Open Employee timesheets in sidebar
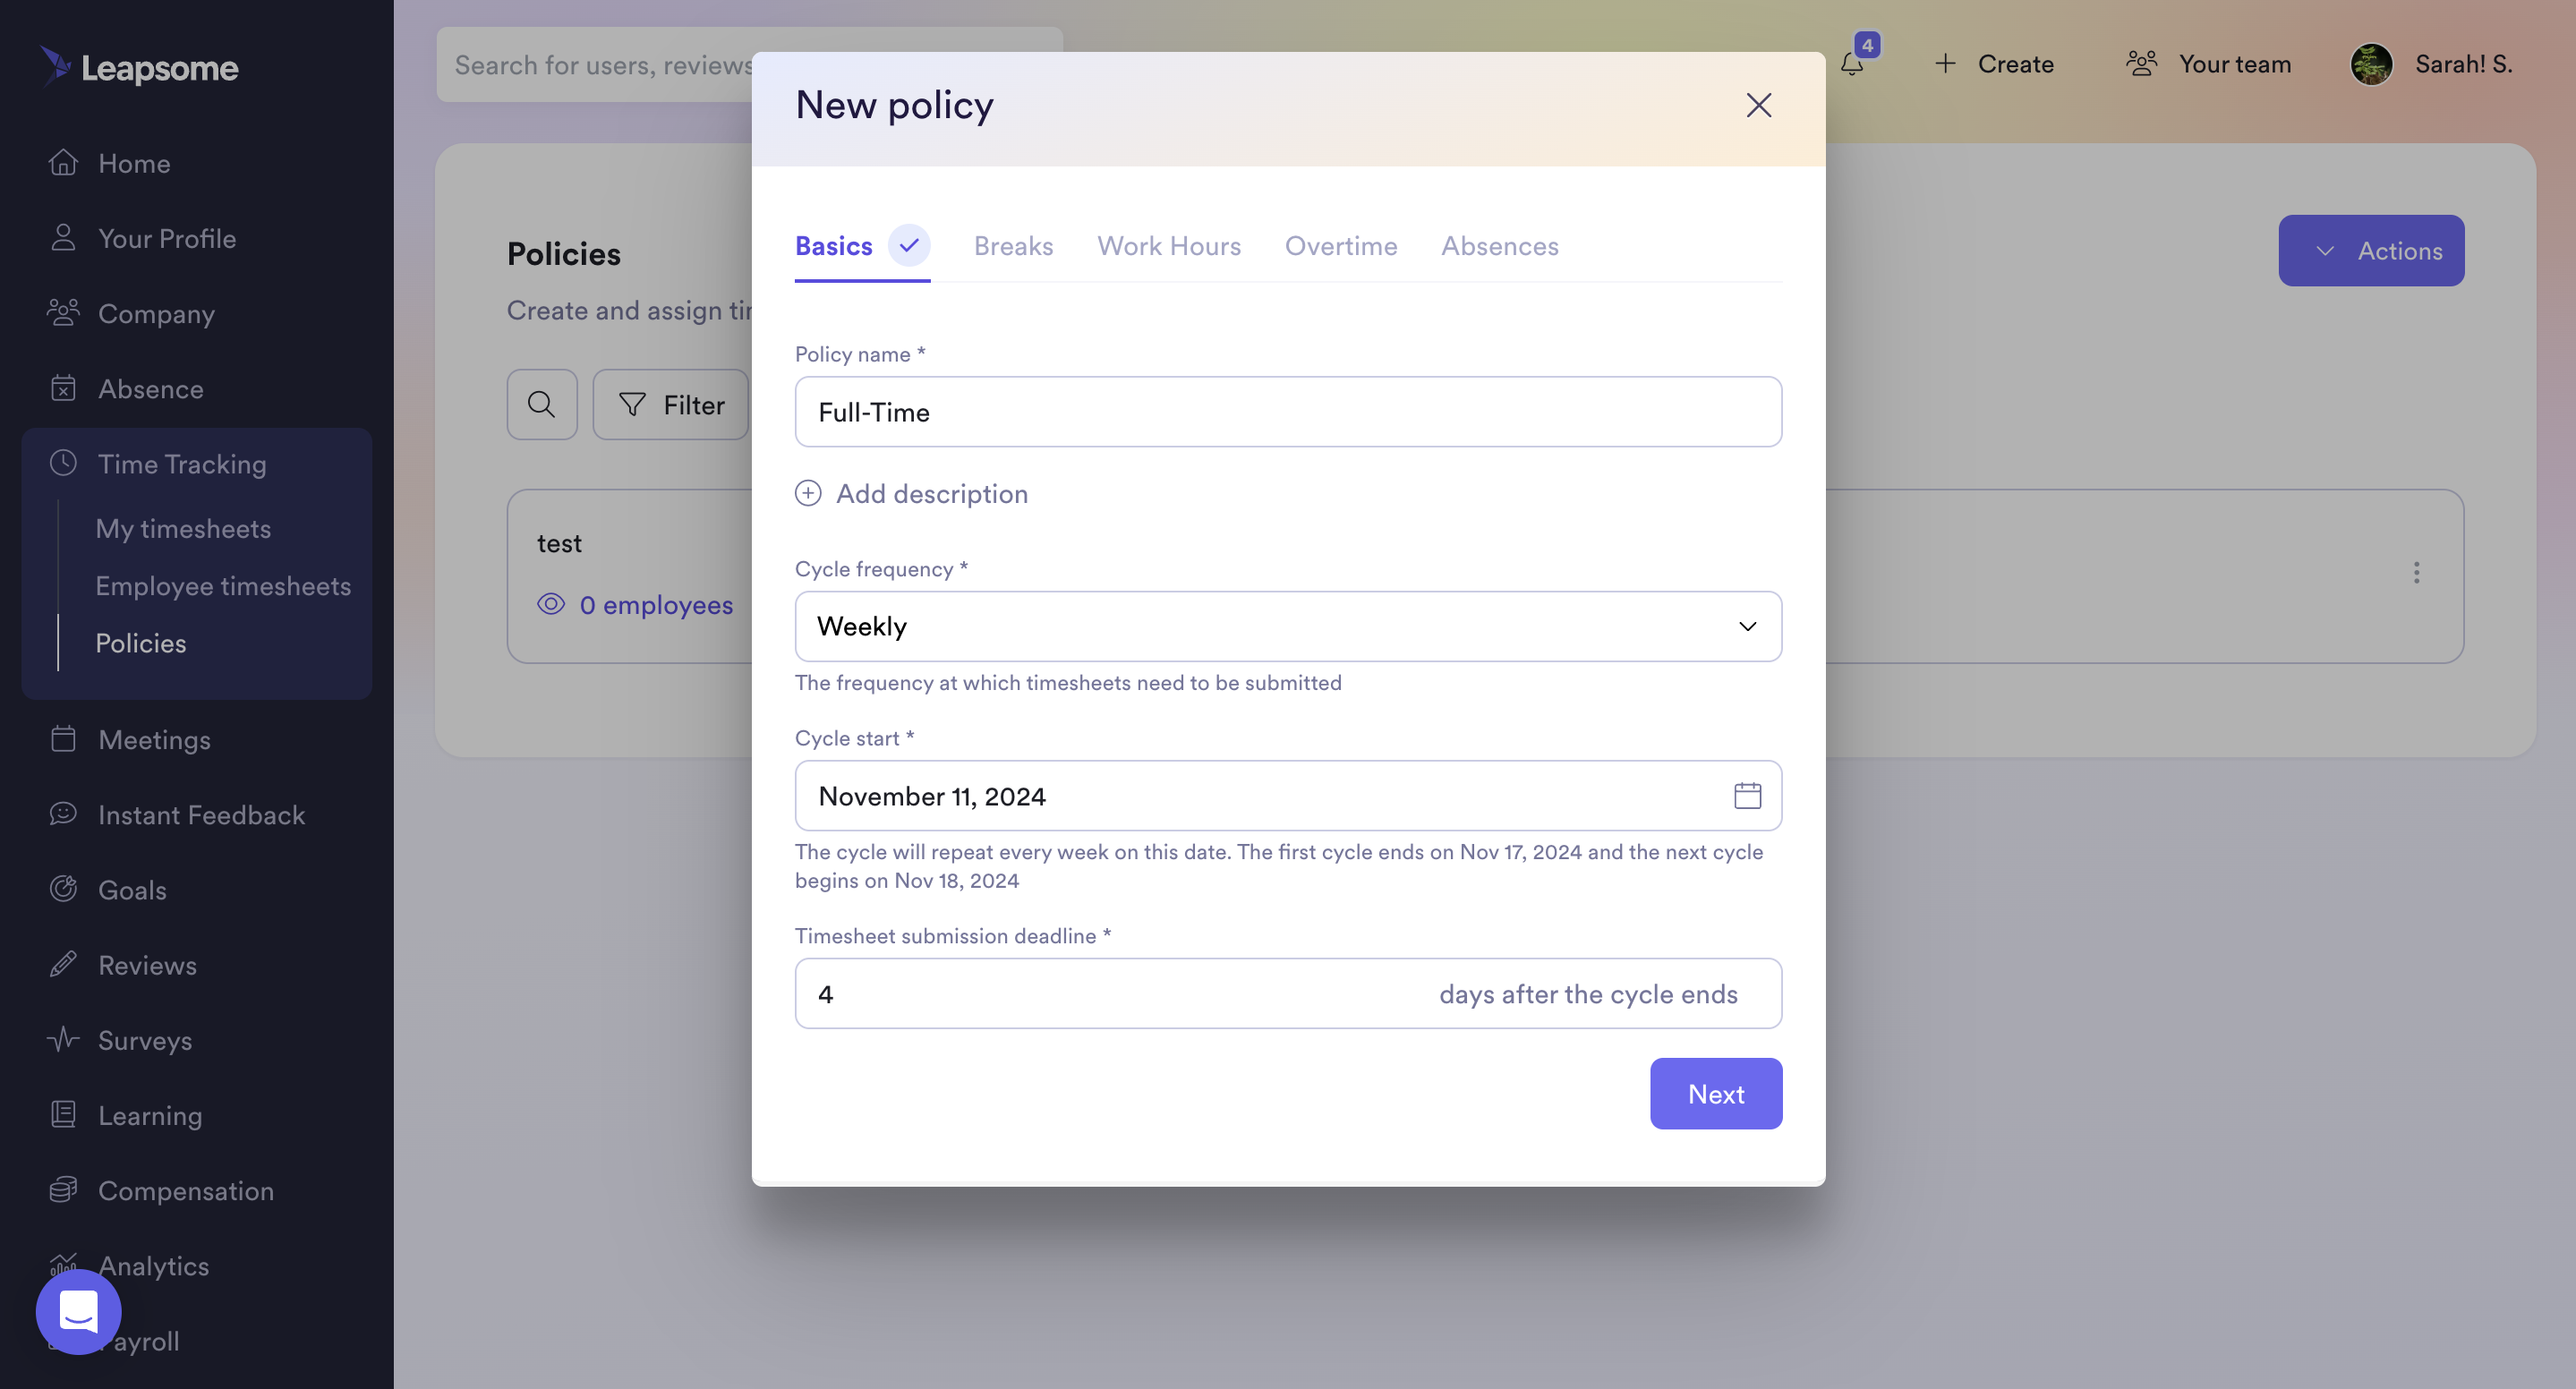The width and height of the screenshot is (2576, 1389). click(x=223, y=586)
